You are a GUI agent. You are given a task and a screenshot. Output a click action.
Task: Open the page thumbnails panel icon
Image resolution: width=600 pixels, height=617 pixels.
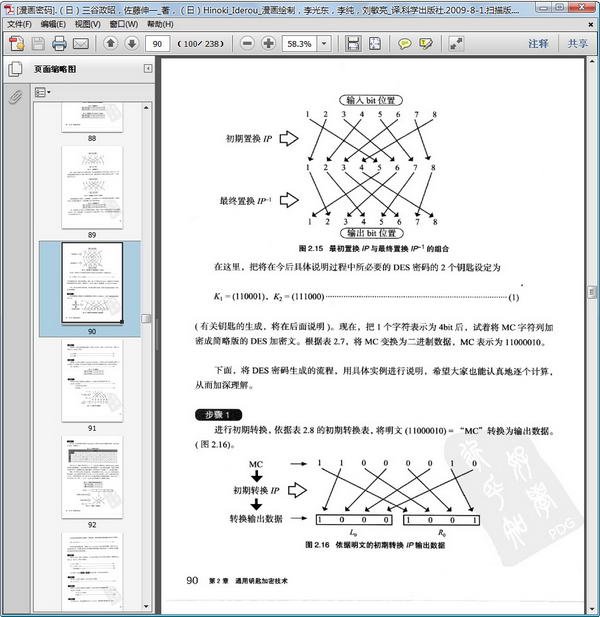click(15, 69)
